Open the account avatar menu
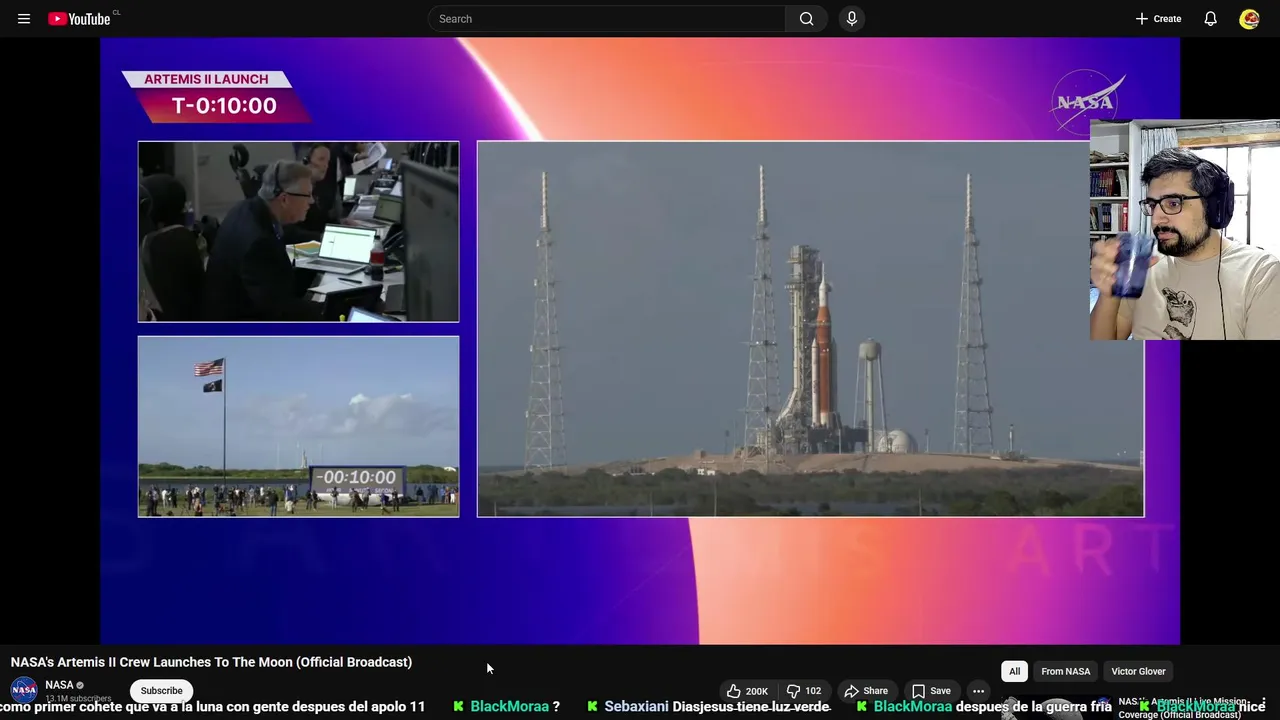Viewport: 1280px width, 720px height. tap(1249, 19)
